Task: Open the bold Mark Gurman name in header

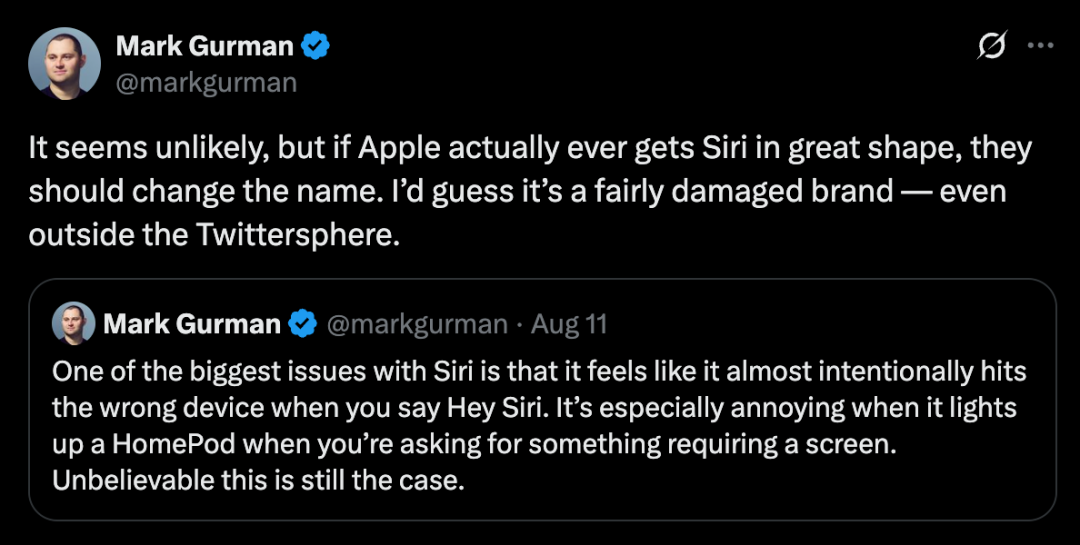Action: 205,46
